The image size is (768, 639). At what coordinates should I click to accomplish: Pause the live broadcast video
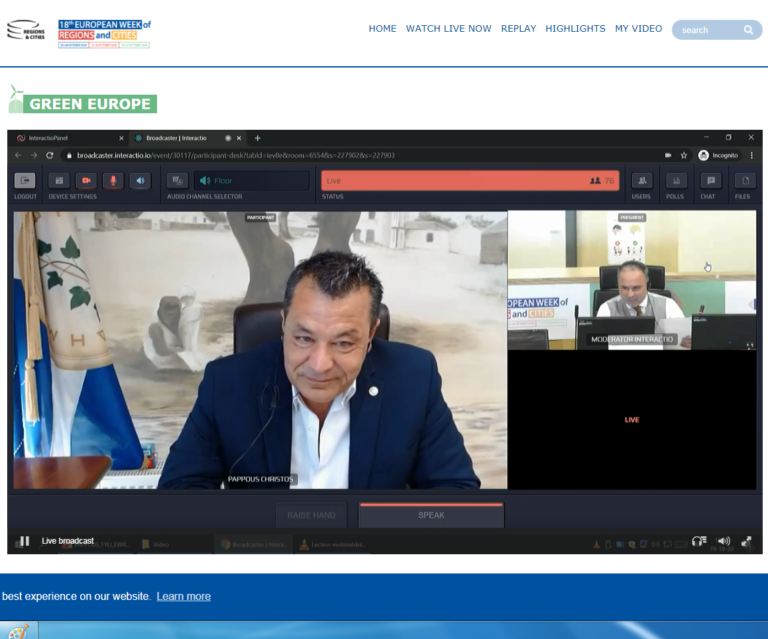click(24, 541)
